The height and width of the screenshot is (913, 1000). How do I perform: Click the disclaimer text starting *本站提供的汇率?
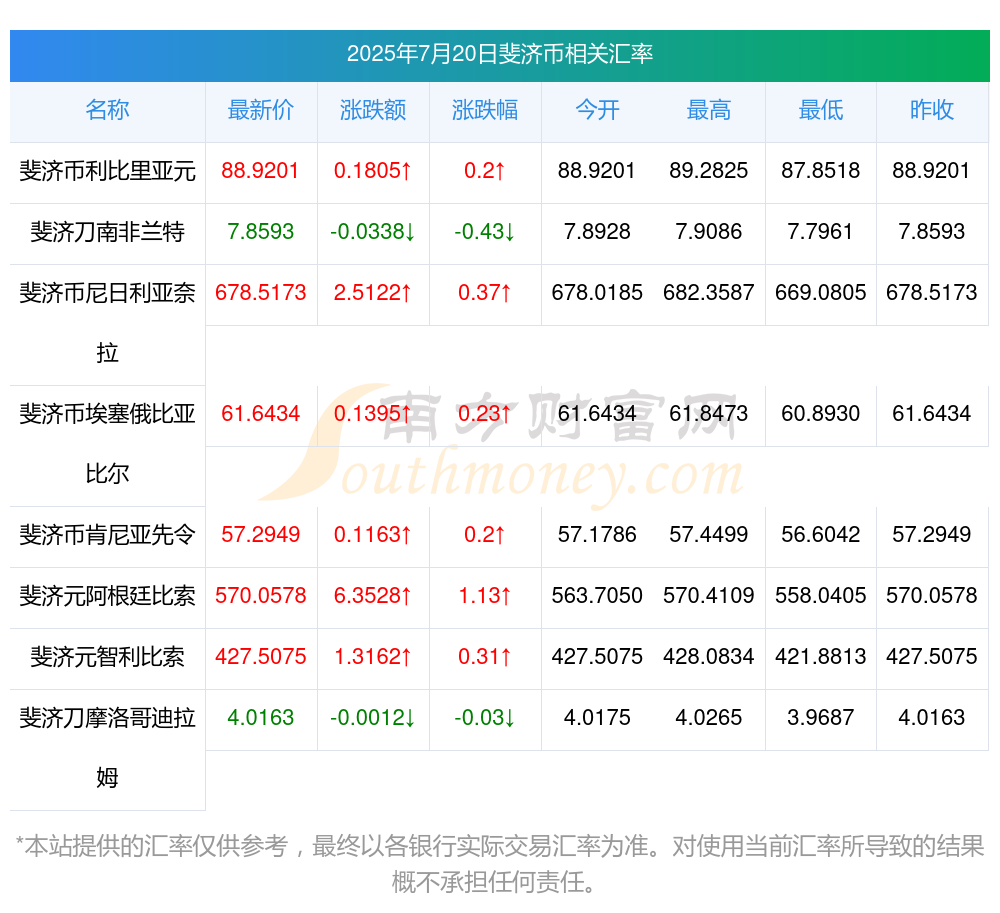pyautogui.click(x=499, y=865)
